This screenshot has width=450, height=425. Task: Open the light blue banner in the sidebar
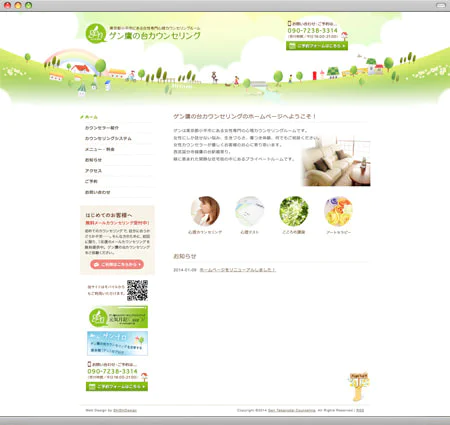(118, 343)
